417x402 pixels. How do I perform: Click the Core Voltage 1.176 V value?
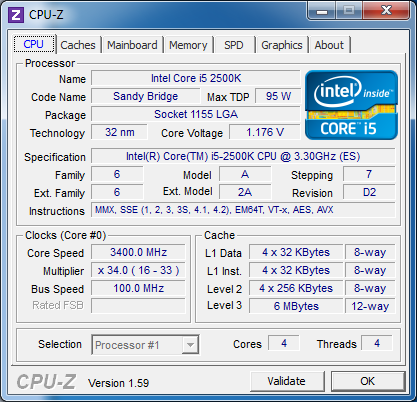pos(265,132)
